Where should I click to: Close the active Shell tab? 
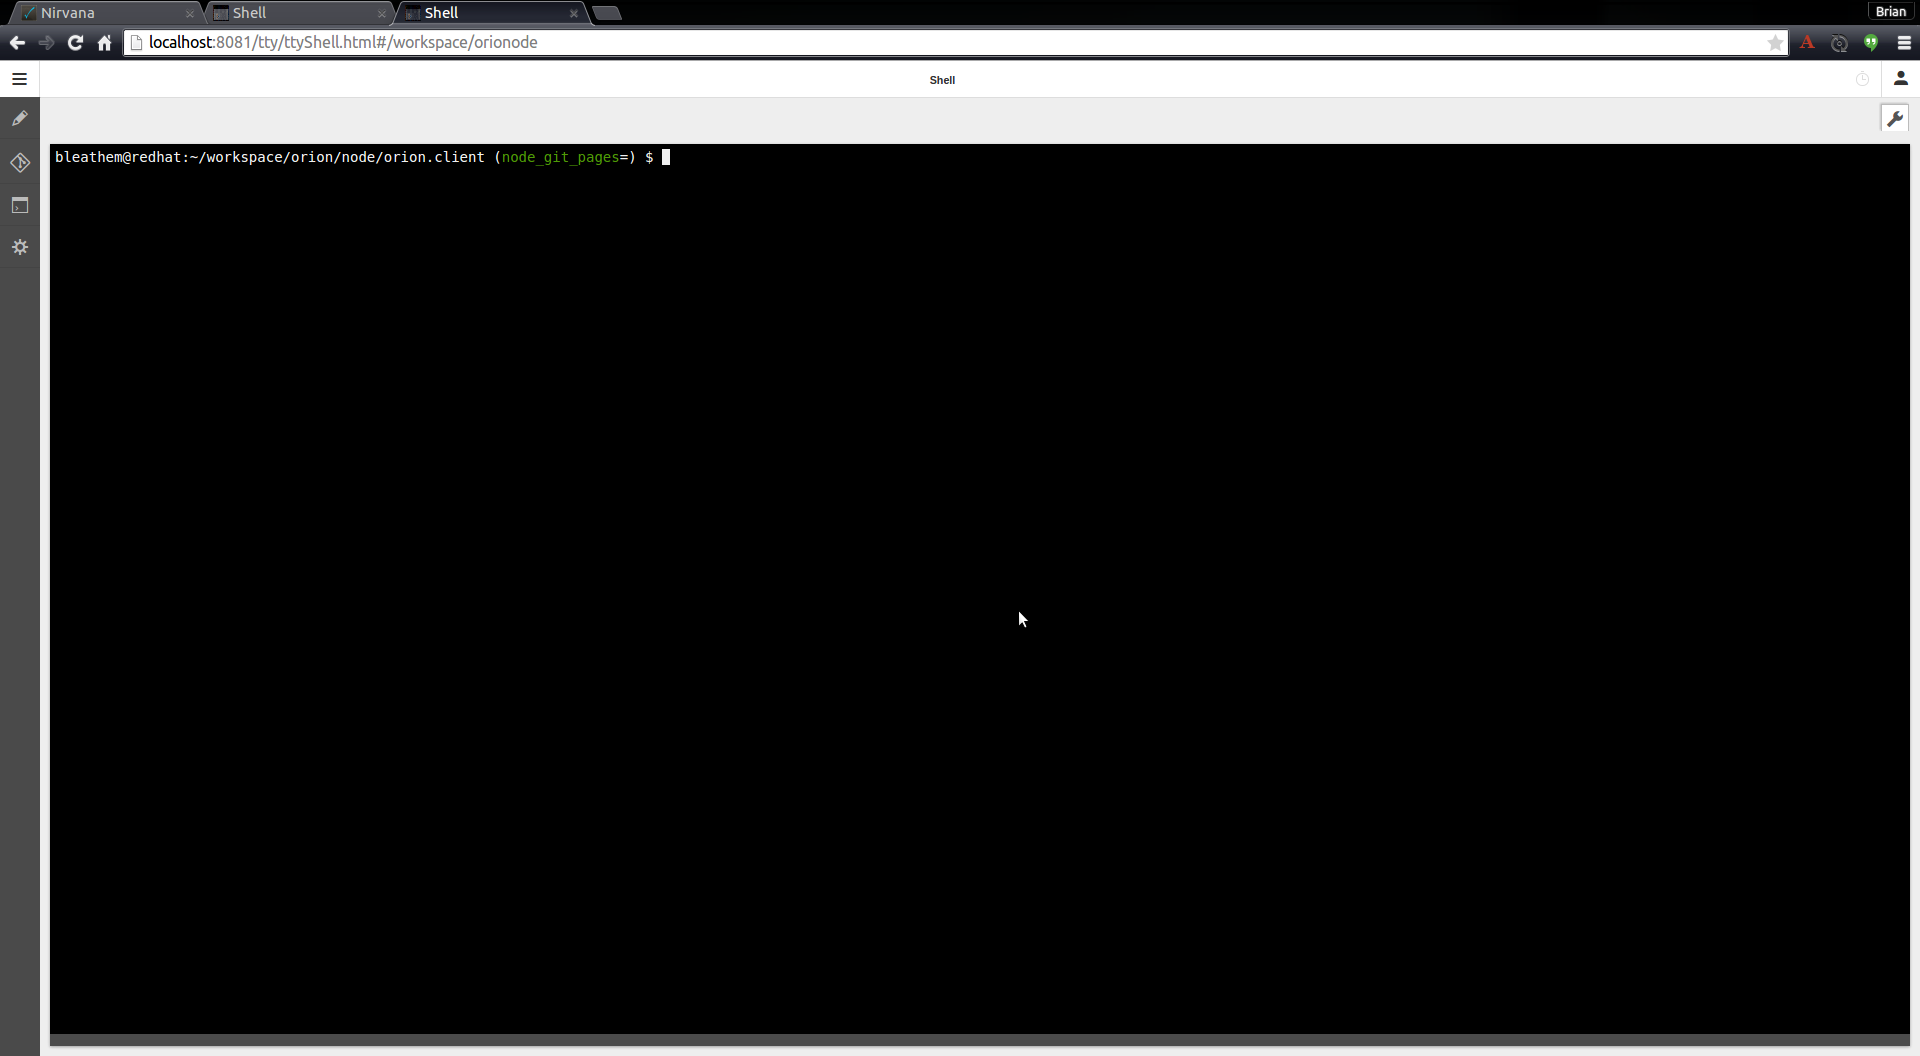click(x=574, y=14)
